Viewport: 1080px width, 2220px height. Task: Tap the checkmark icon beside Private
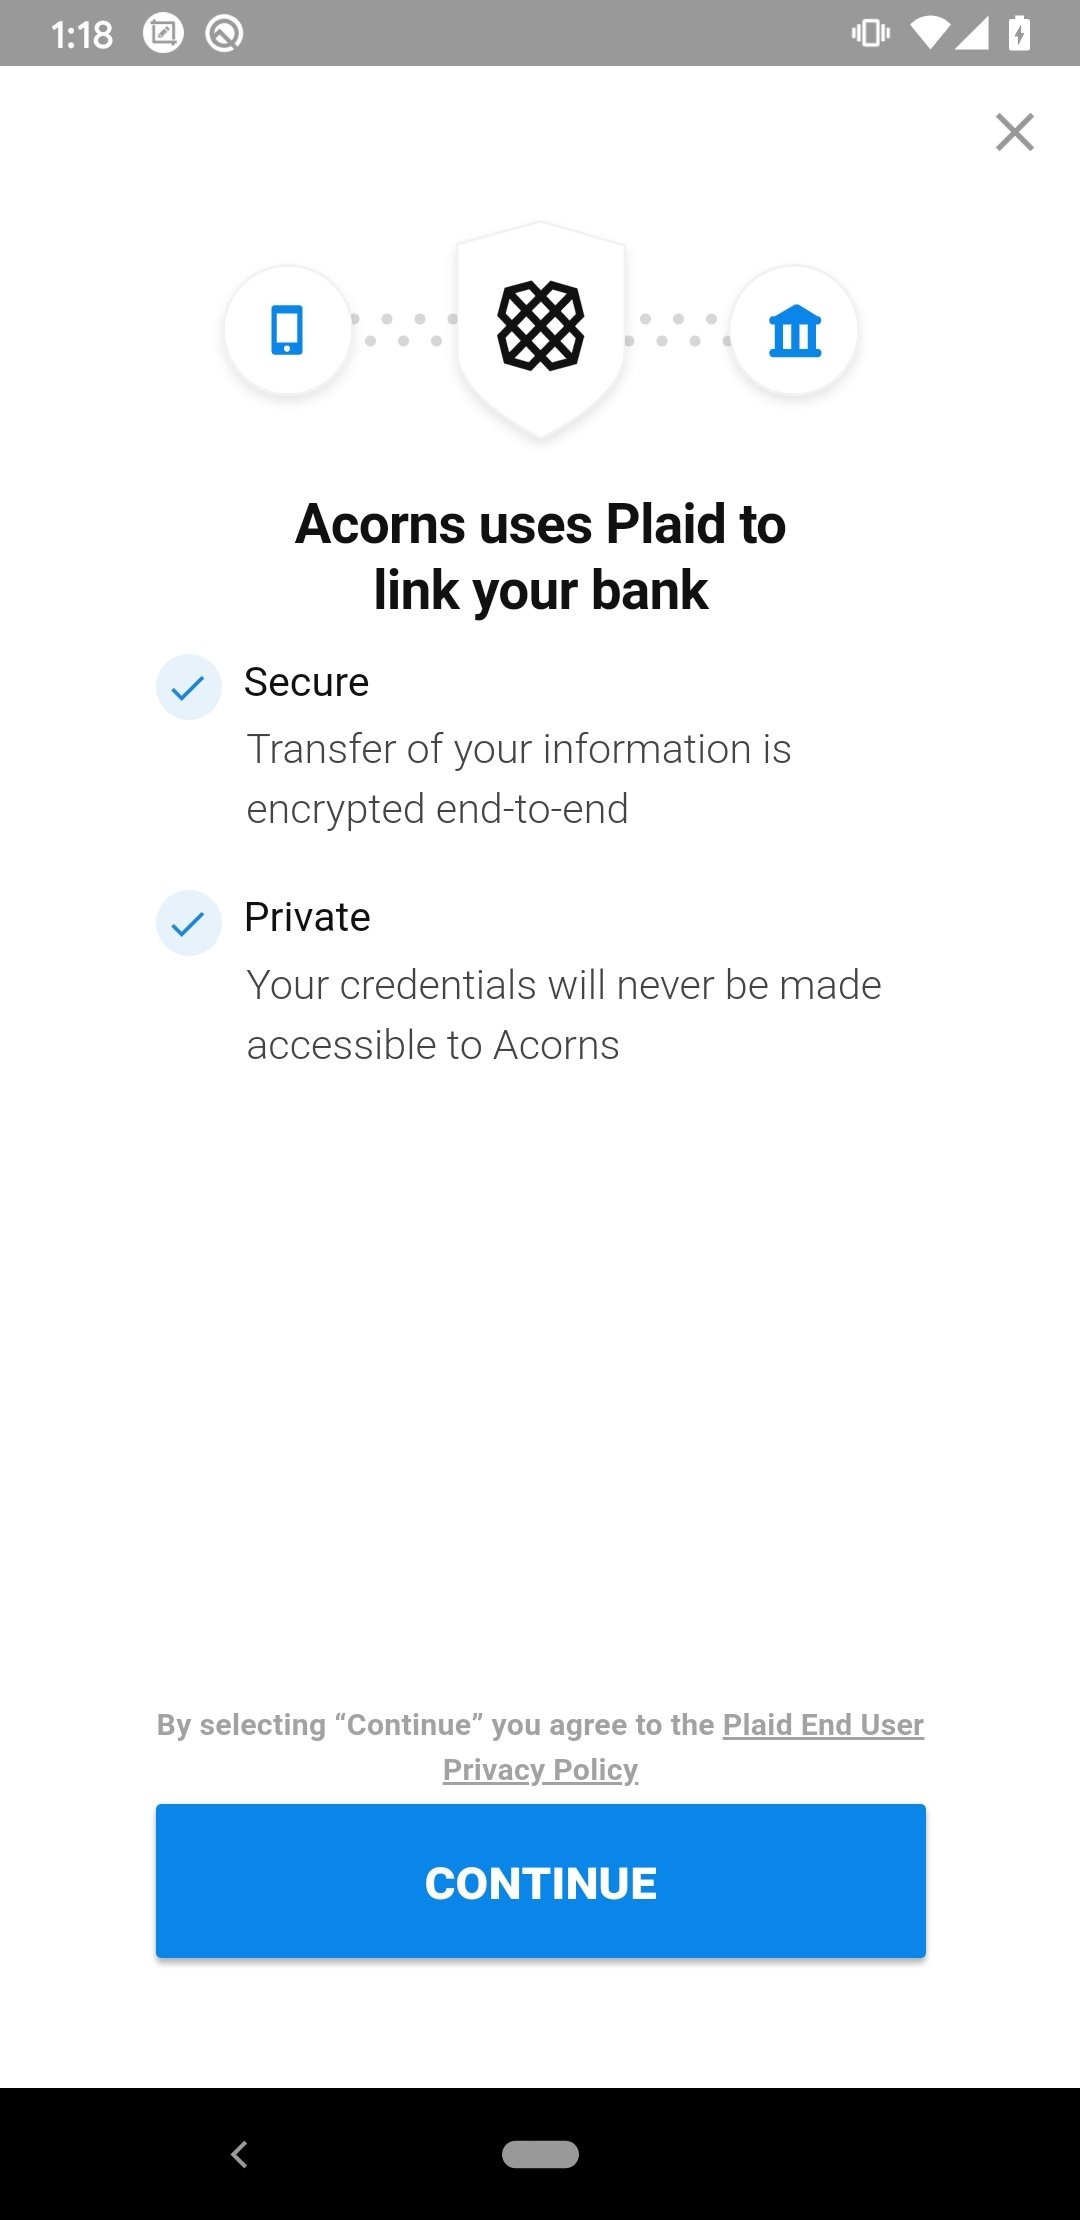tap(188, 923)
